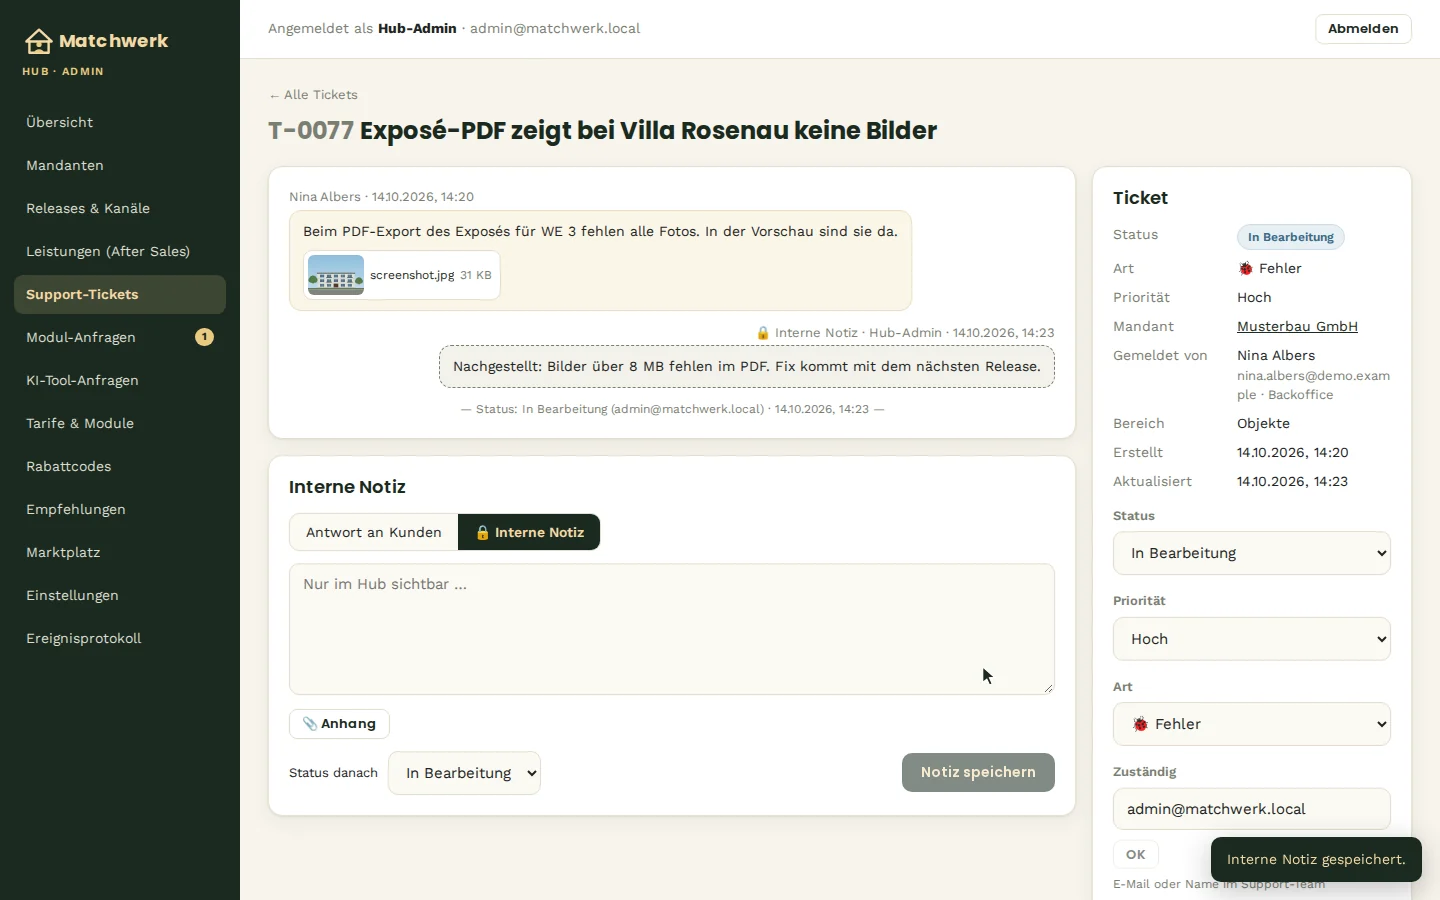Click the Notiz speichern button
This screenshot has width=1440, height=900.
click(x=978, y=772)
